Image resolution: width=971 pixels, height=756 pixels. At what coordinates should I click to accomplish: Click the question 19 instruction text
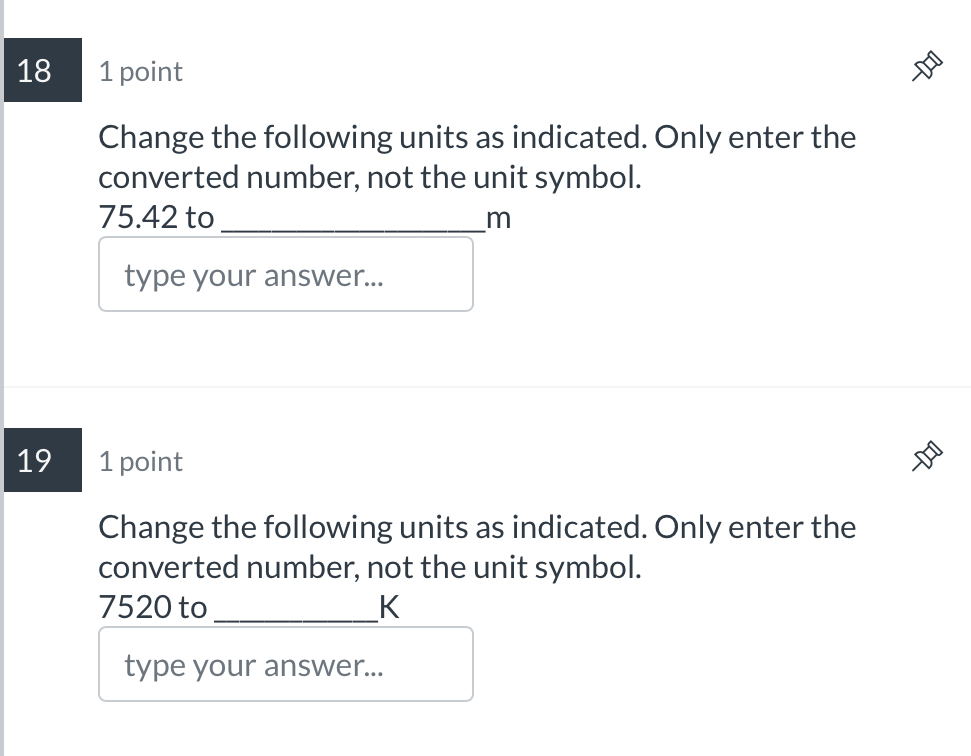point(477,547)
